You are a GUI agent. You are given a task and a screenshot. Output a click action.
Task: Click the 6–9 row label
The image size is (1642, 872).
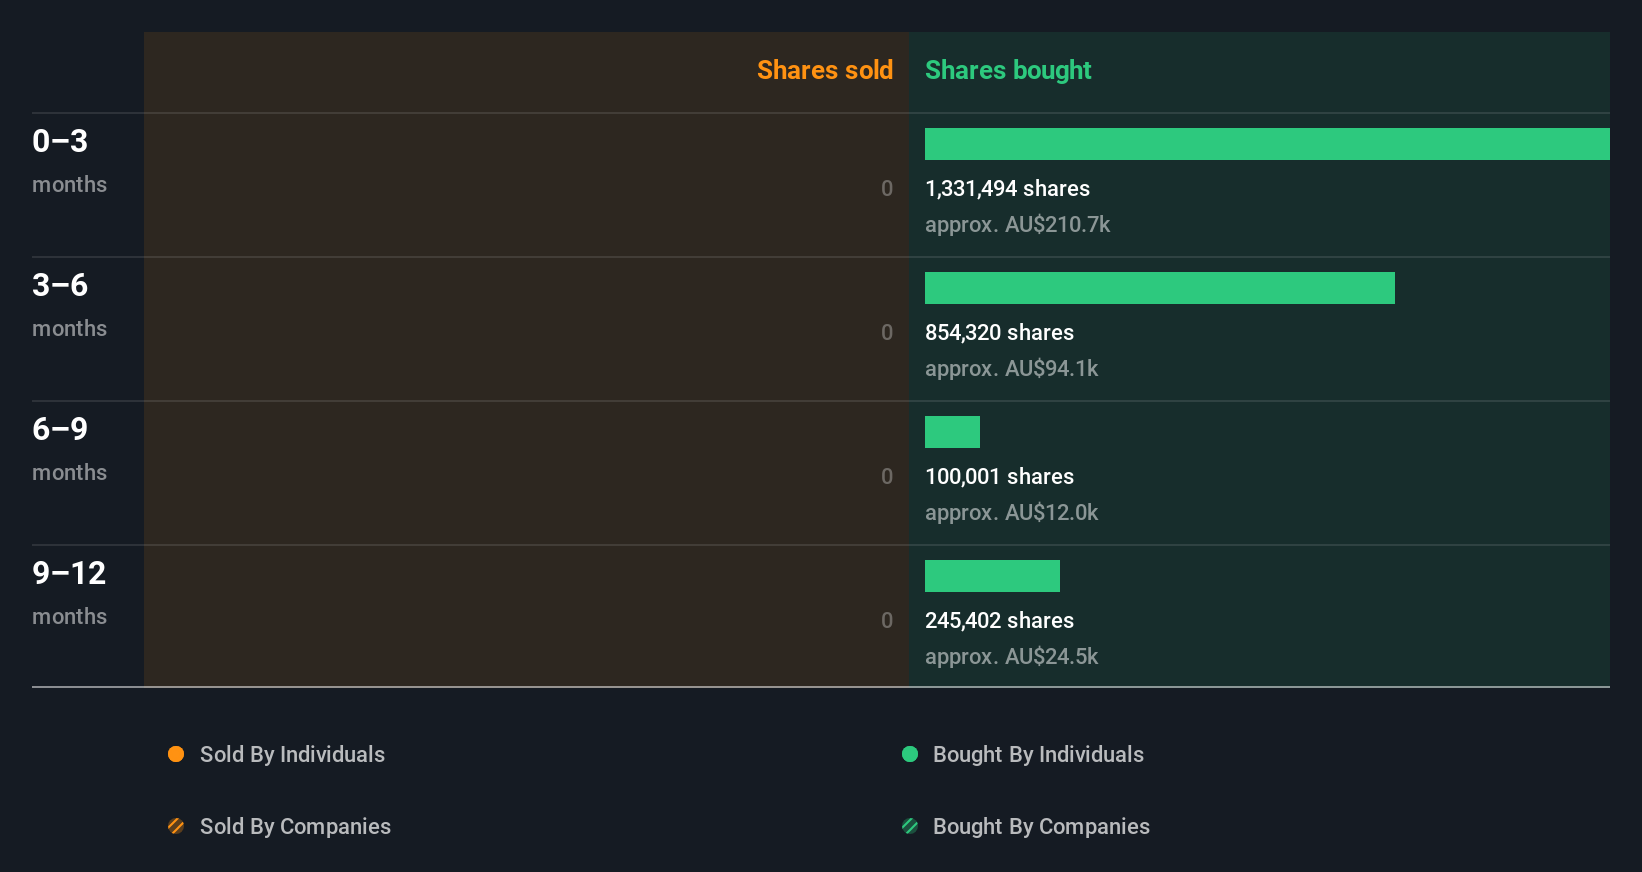pos(60,429)
